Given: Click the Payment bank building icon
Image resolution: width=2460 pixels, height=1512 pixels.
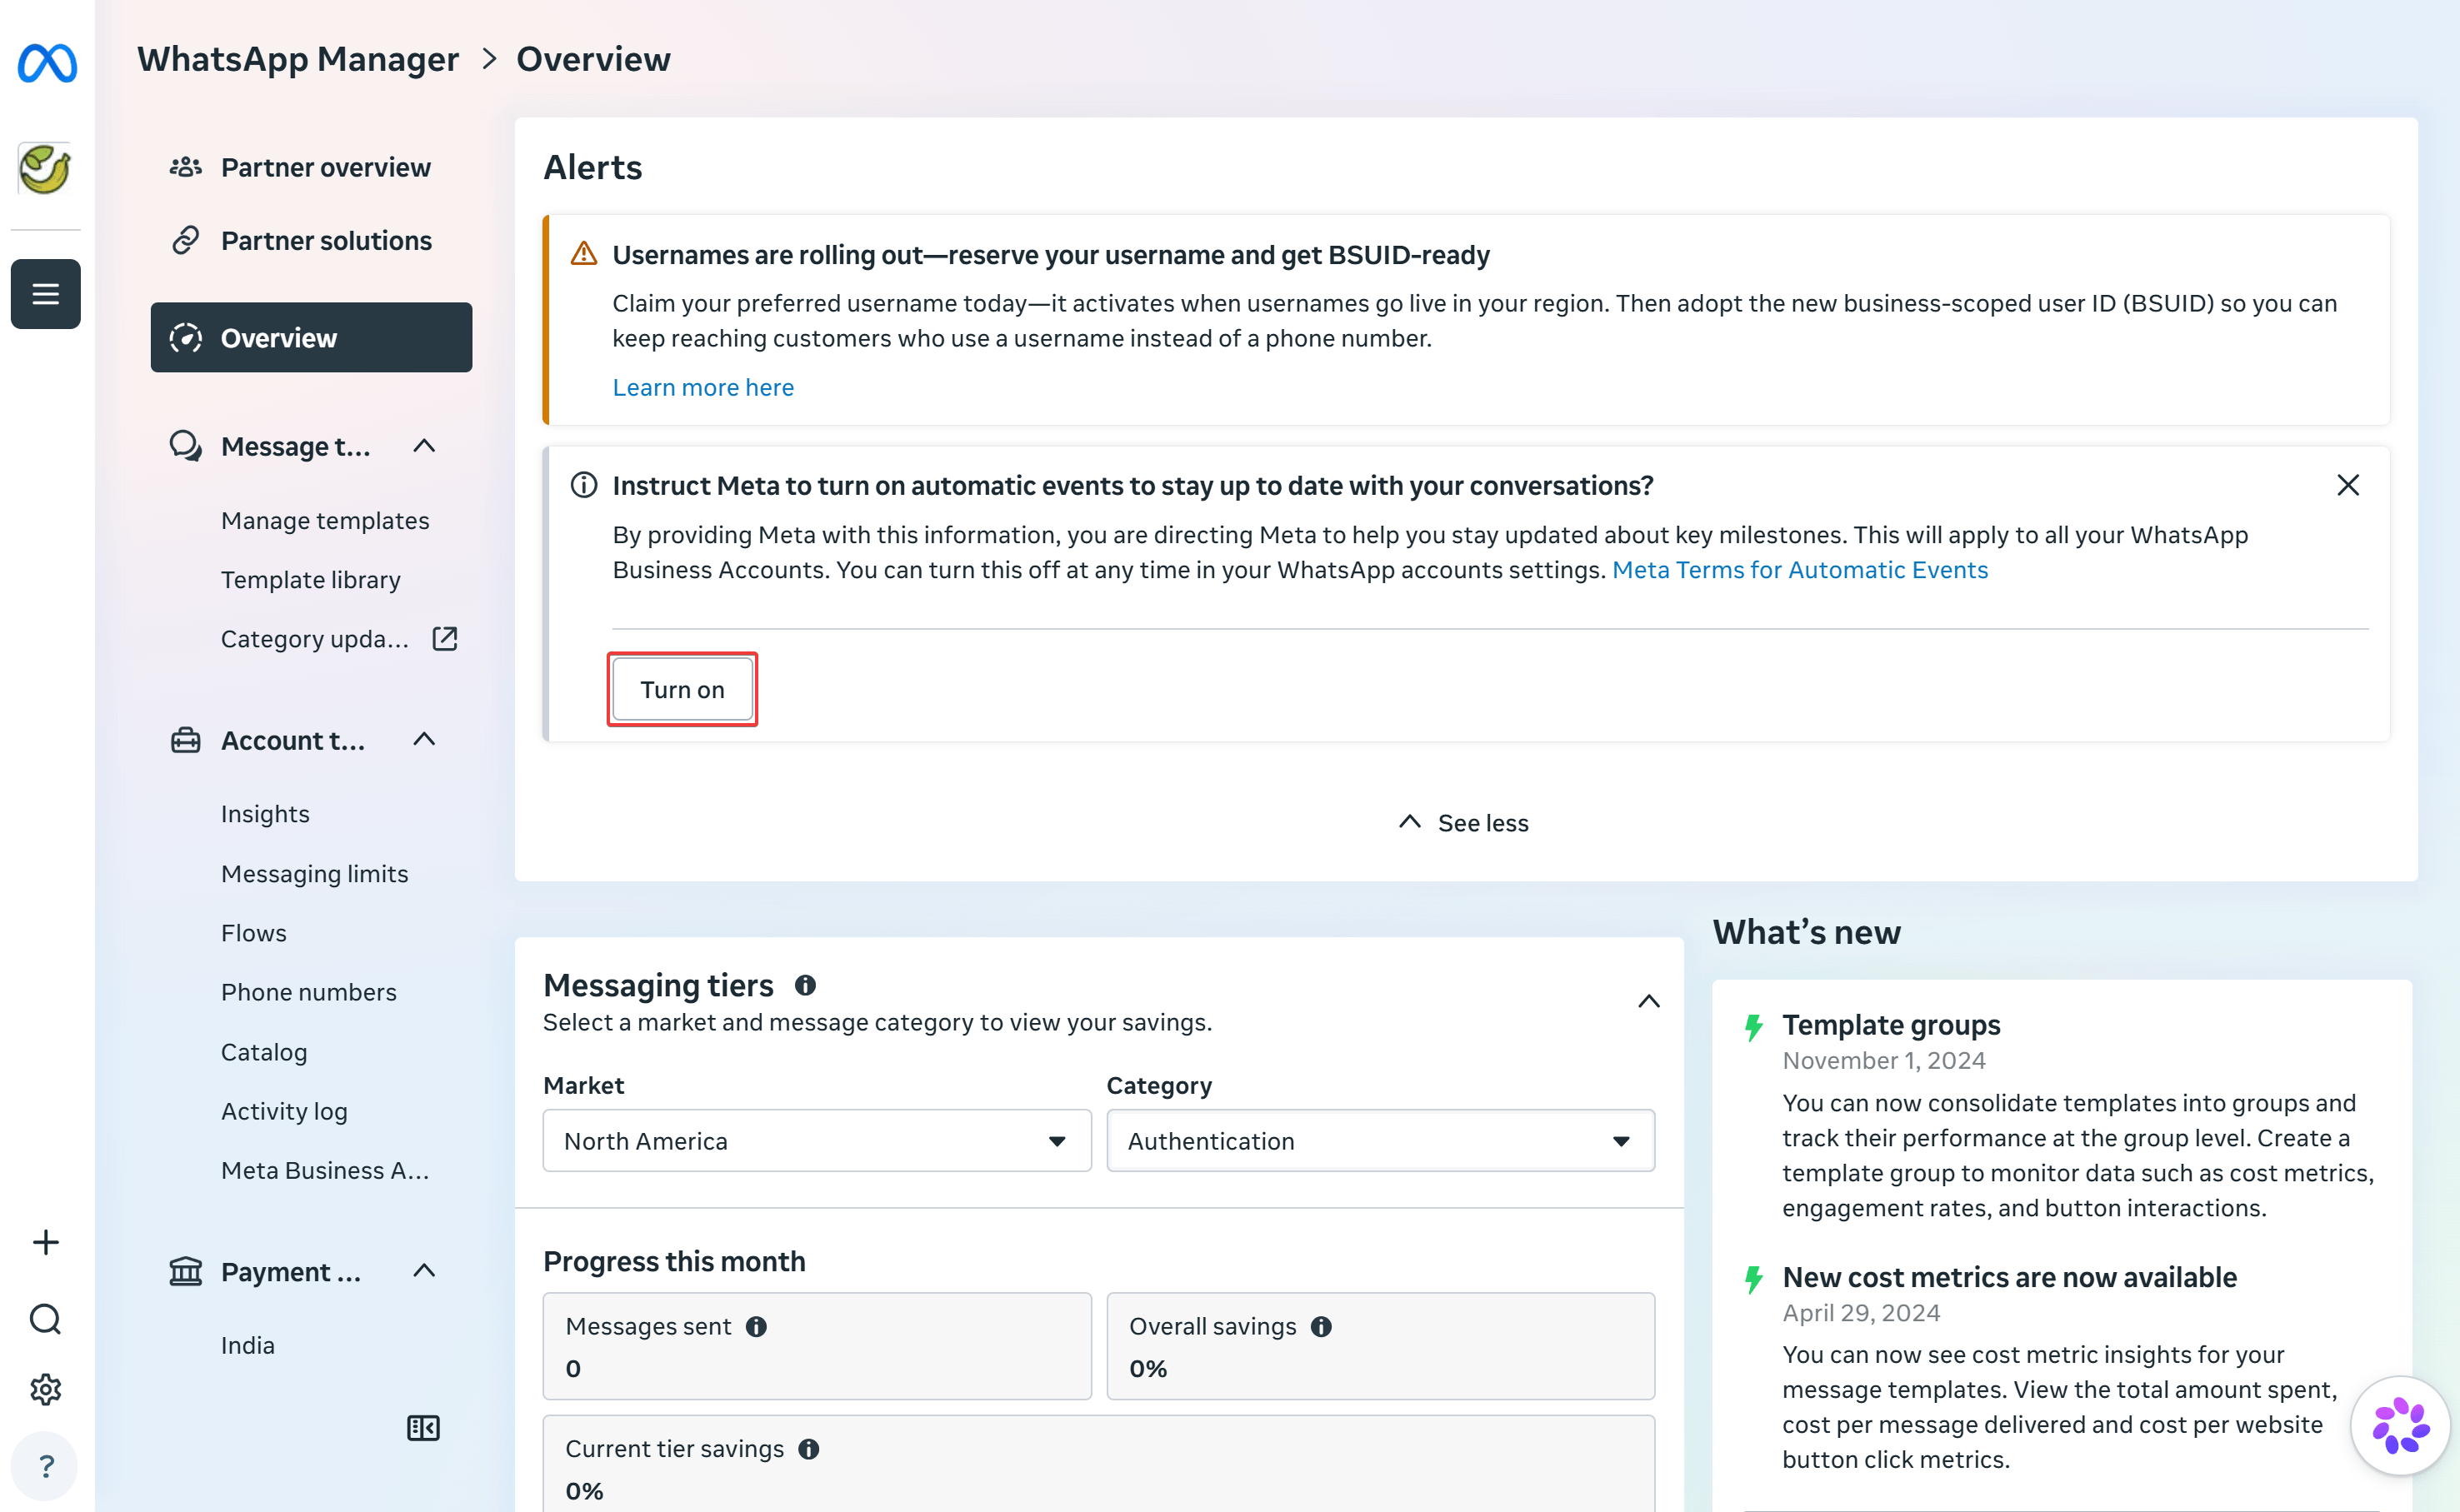Looking at the screenshot, I should pyautogui.click(x=186, y=1271).
